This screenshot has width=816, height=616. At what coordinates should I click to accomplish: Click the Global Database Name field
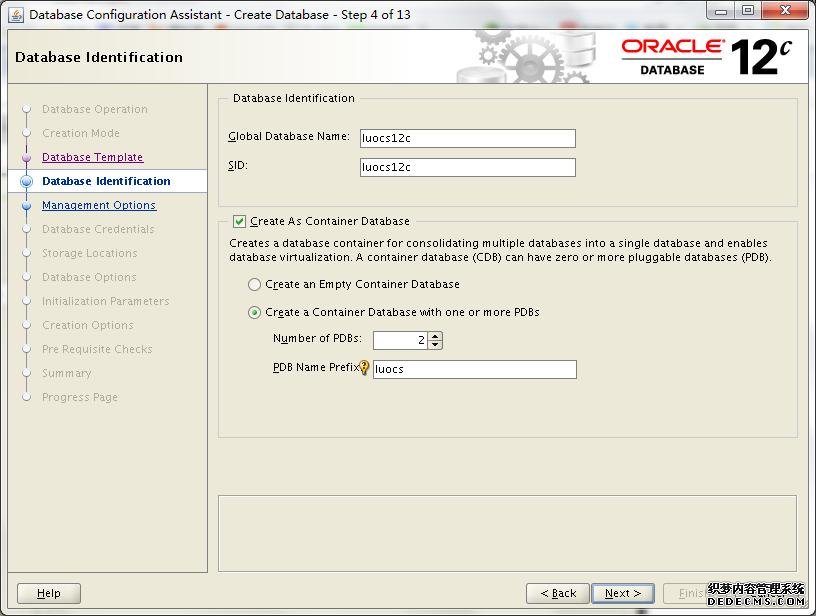[467, 139]
